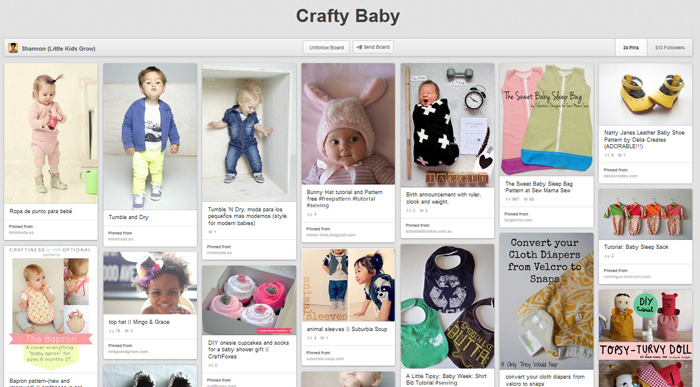
Task: Click the heart icon on Birth announcement pin
Action: pos(421,211)
